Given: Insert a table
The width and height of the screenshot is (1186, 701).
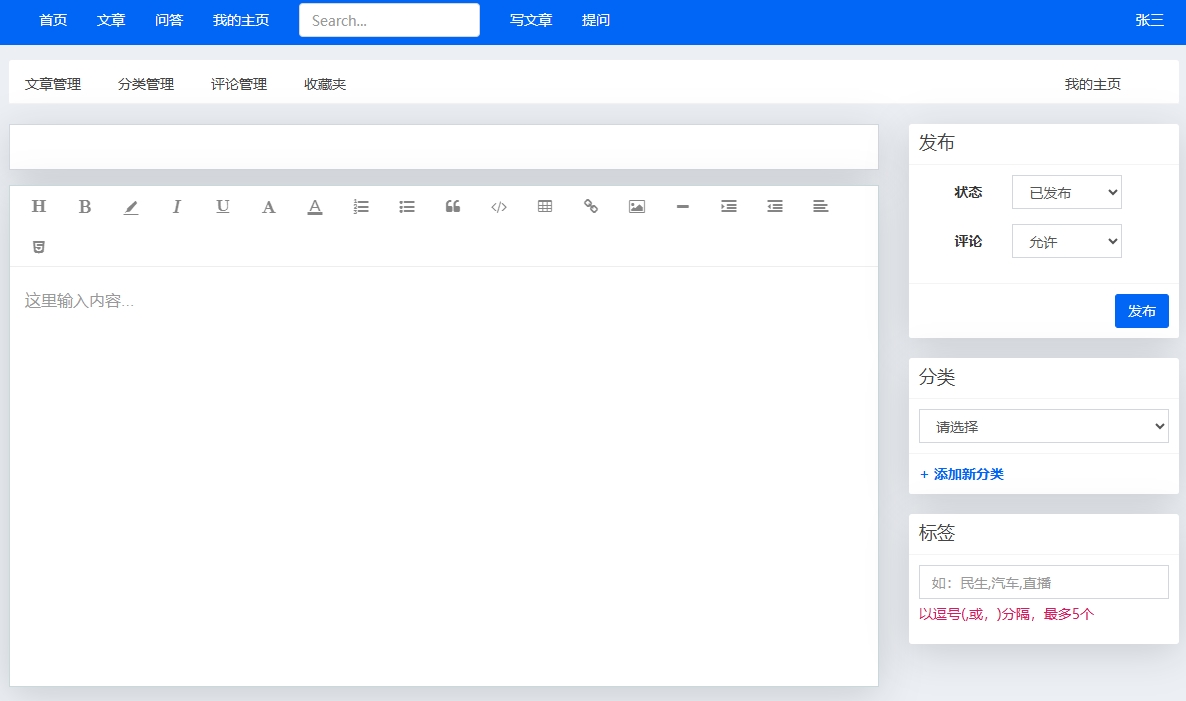Looking at the screenshot, I should click(x=545, y=206).
